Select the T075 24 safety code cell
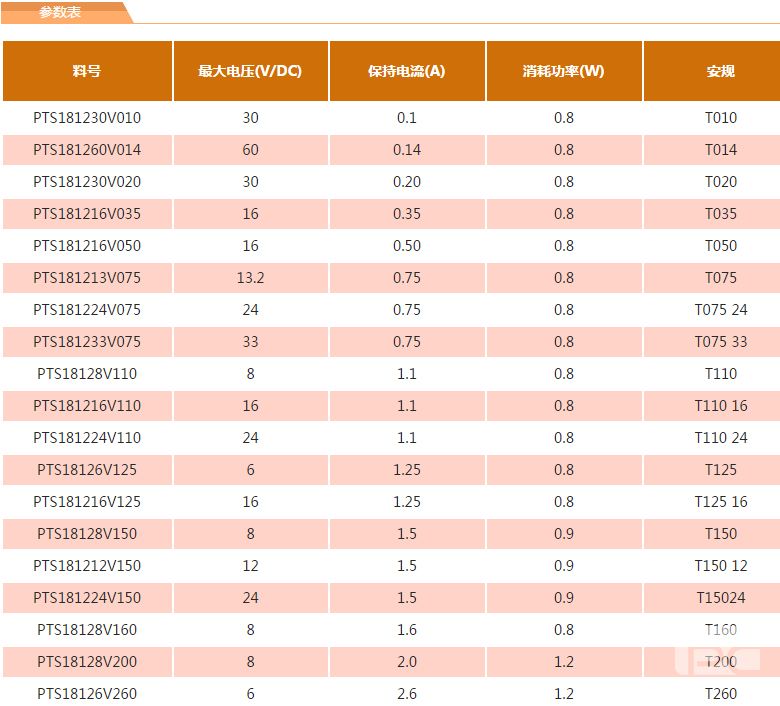This screenshot has height=706, width=780. click(x=720, y=310)
